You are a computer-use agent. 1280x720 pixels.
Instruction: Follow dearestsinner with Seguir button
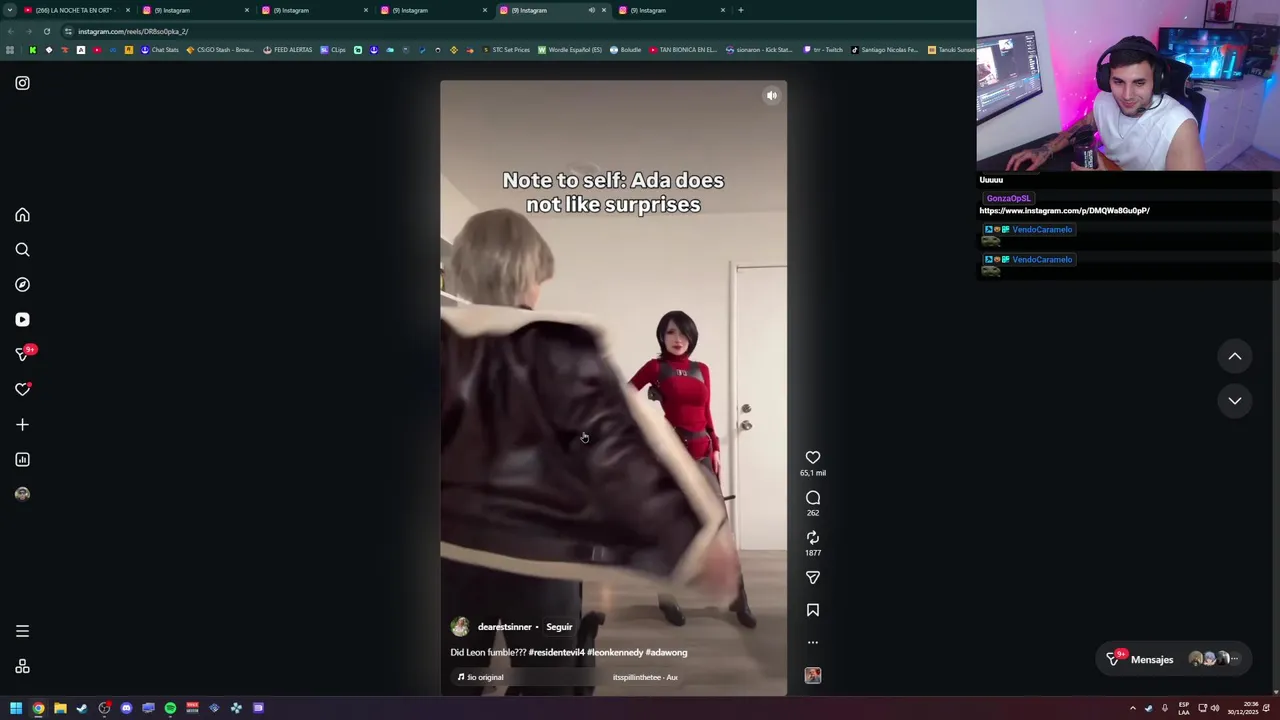[559, 627]
